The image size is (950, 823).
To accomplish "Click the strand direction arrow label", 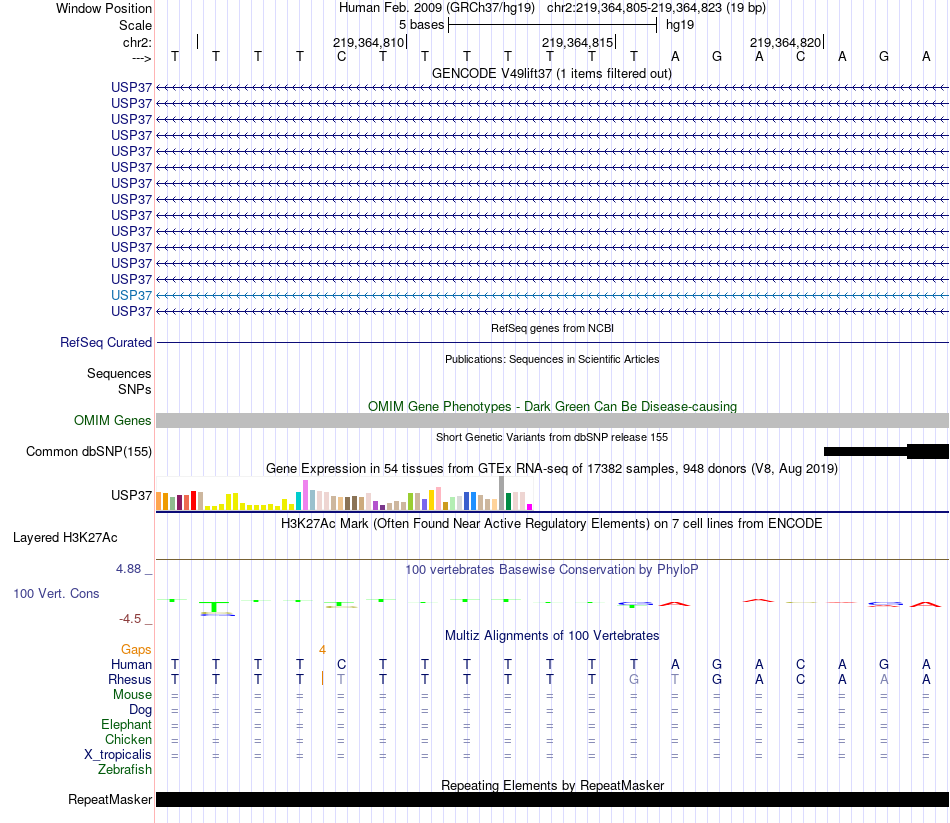I will point(141,58).
